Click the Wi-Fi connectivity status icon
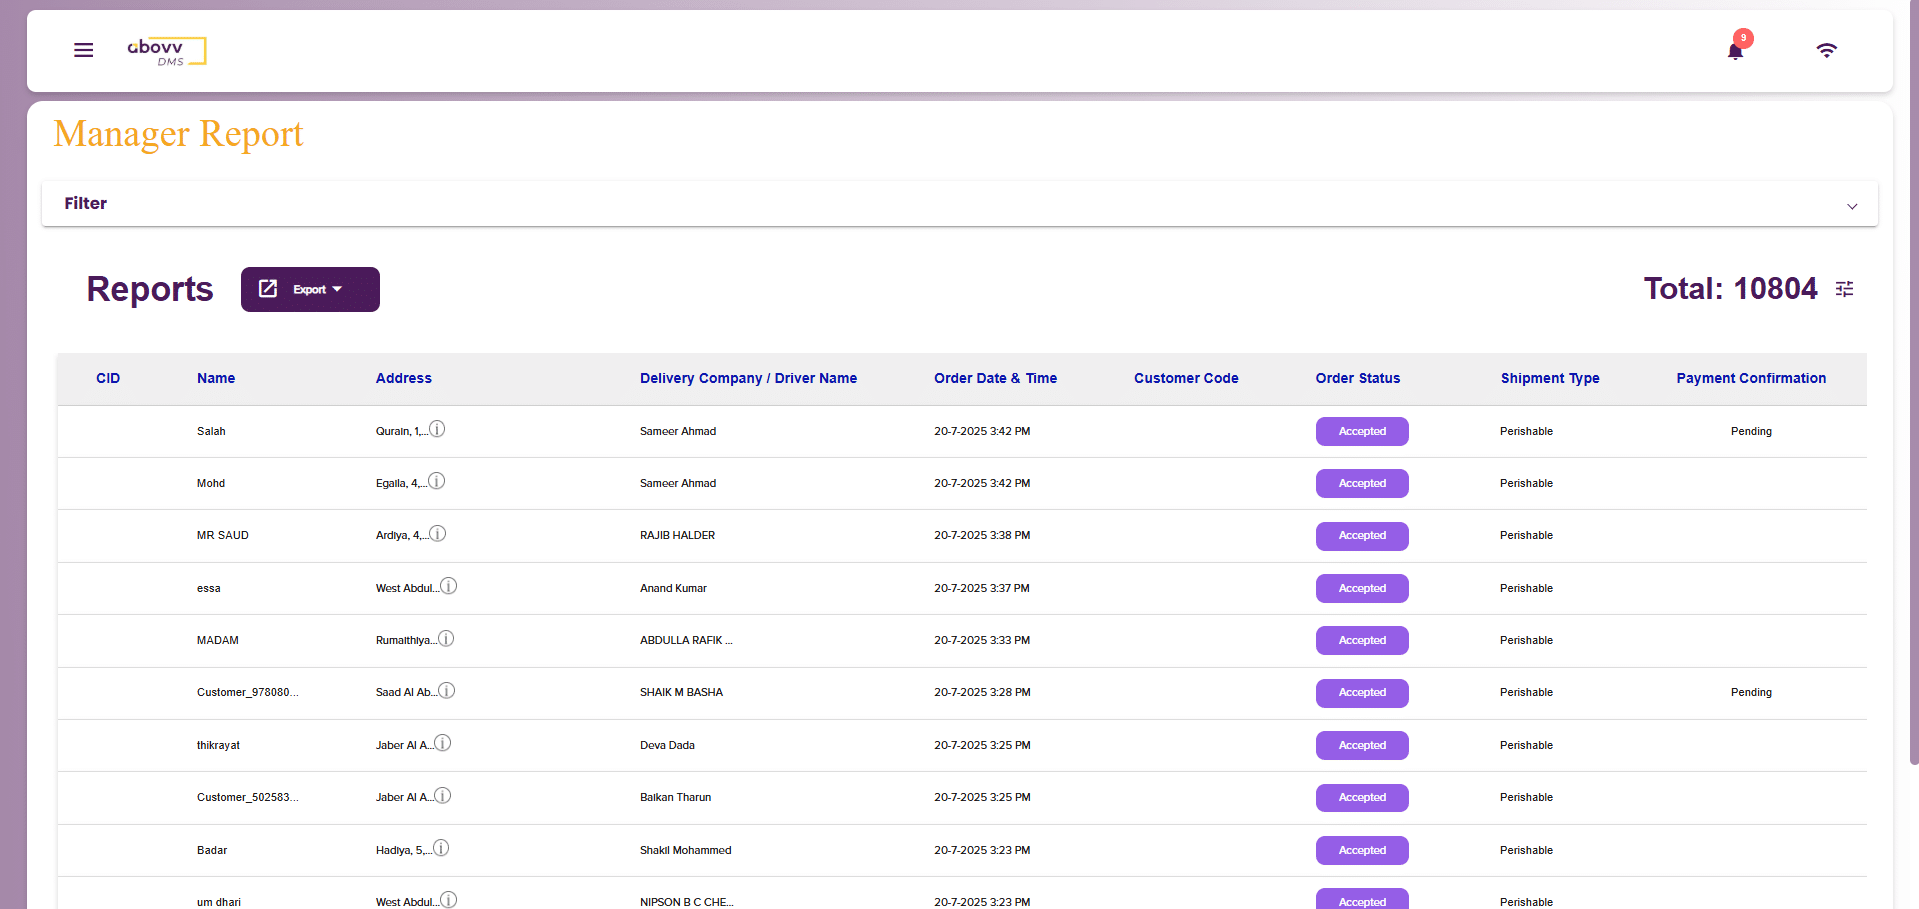This screenshot has height=909, width=1919. coord(1826,51)
